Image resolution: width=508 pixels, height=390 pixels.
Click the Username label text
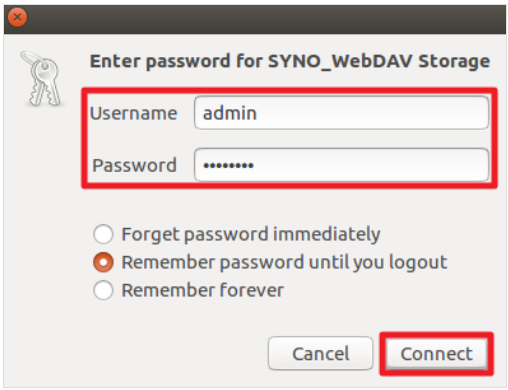133,113
